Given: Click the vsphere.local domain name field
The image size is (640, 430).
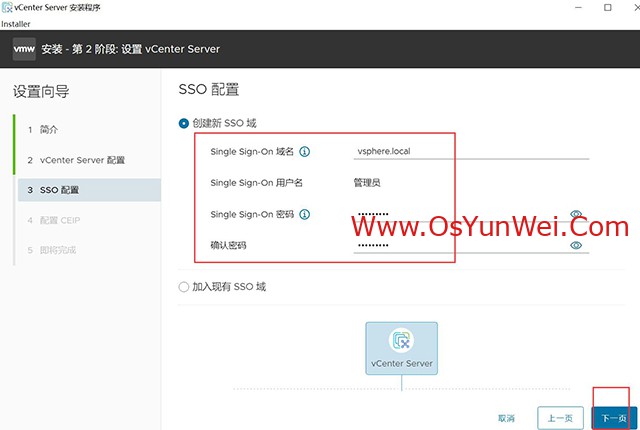Looking at the screenshot, I should [x=471, y=151].
